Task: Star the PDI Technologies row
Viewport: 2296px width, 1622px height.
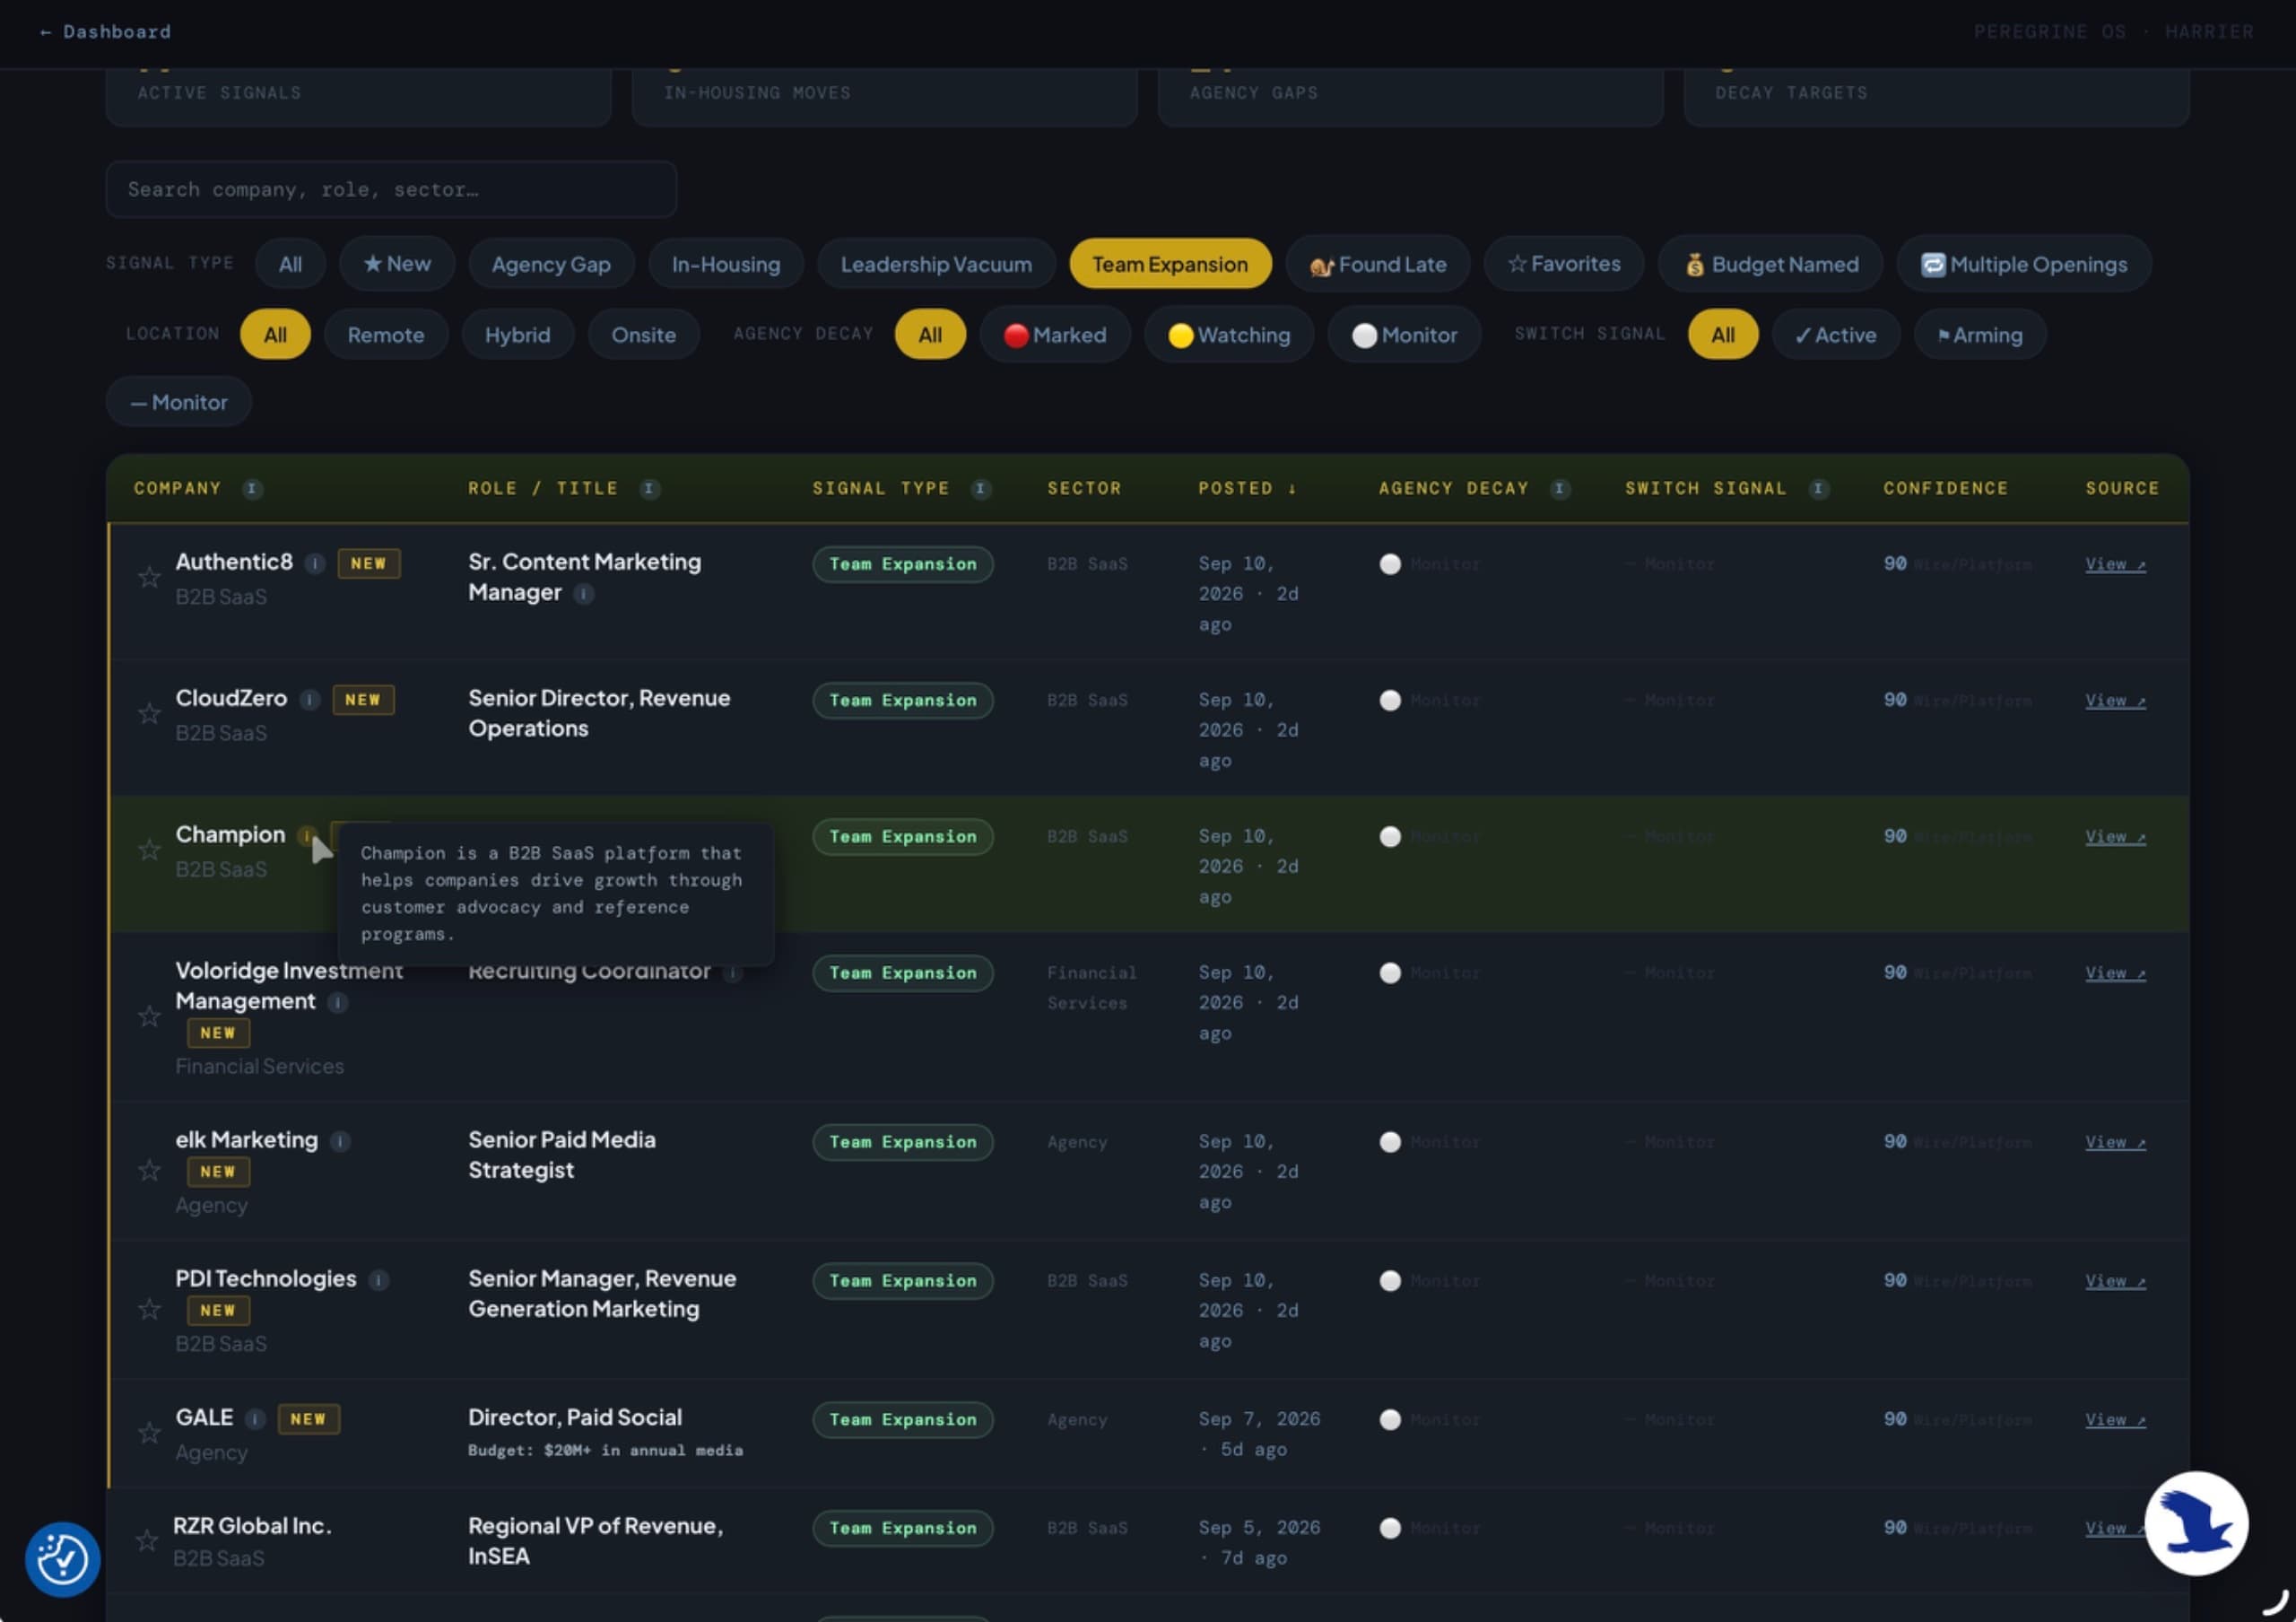Action: point(149,1309)
